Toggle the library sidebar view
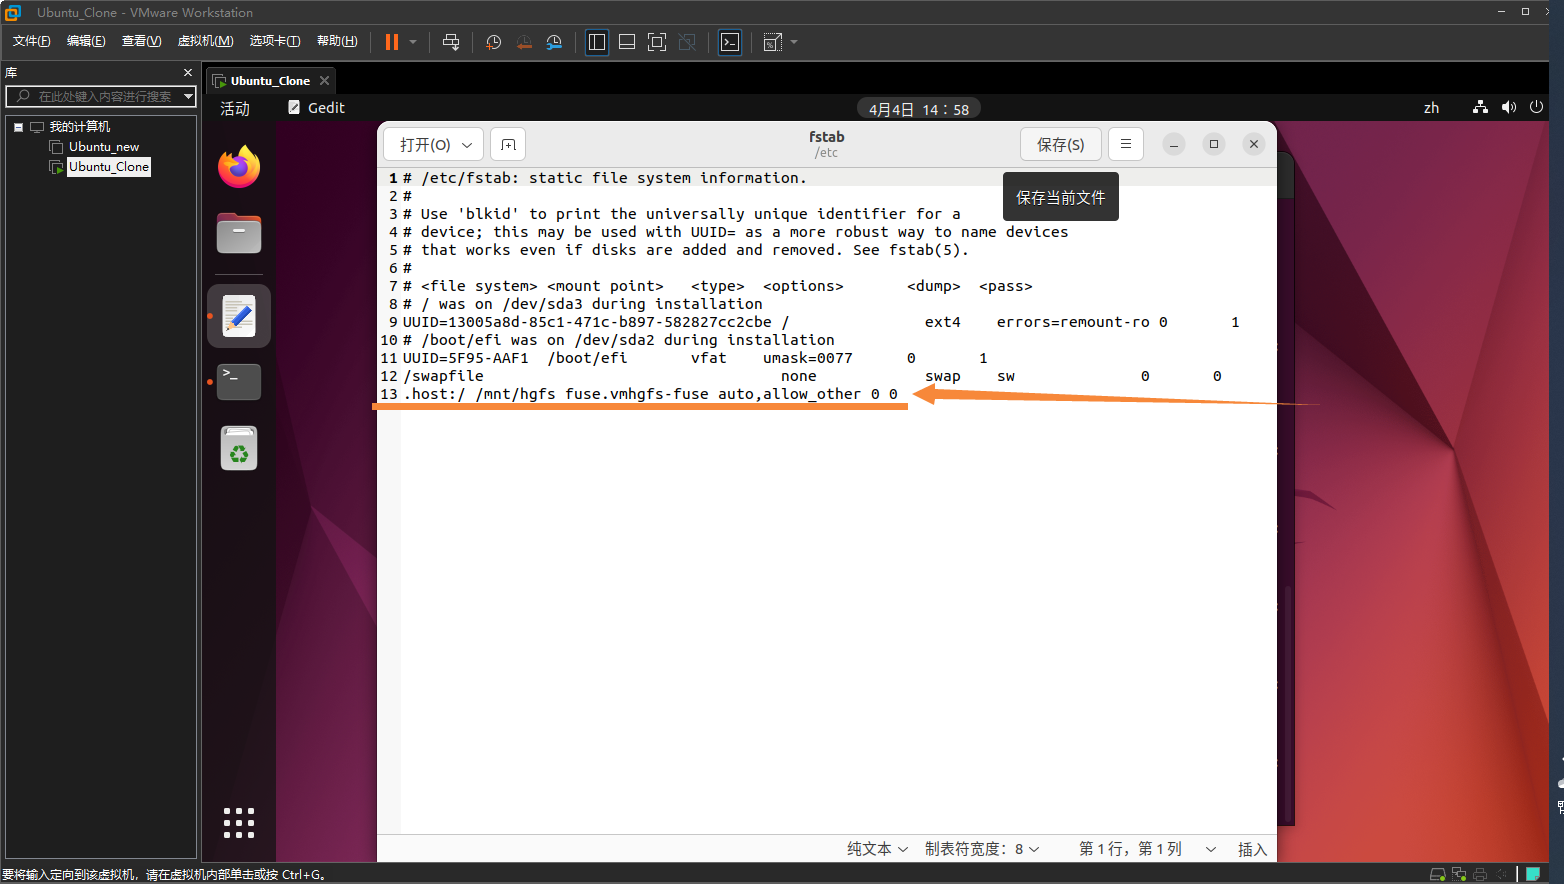Viewport: 1564px width, 884px height. click(x=597, y=42)
